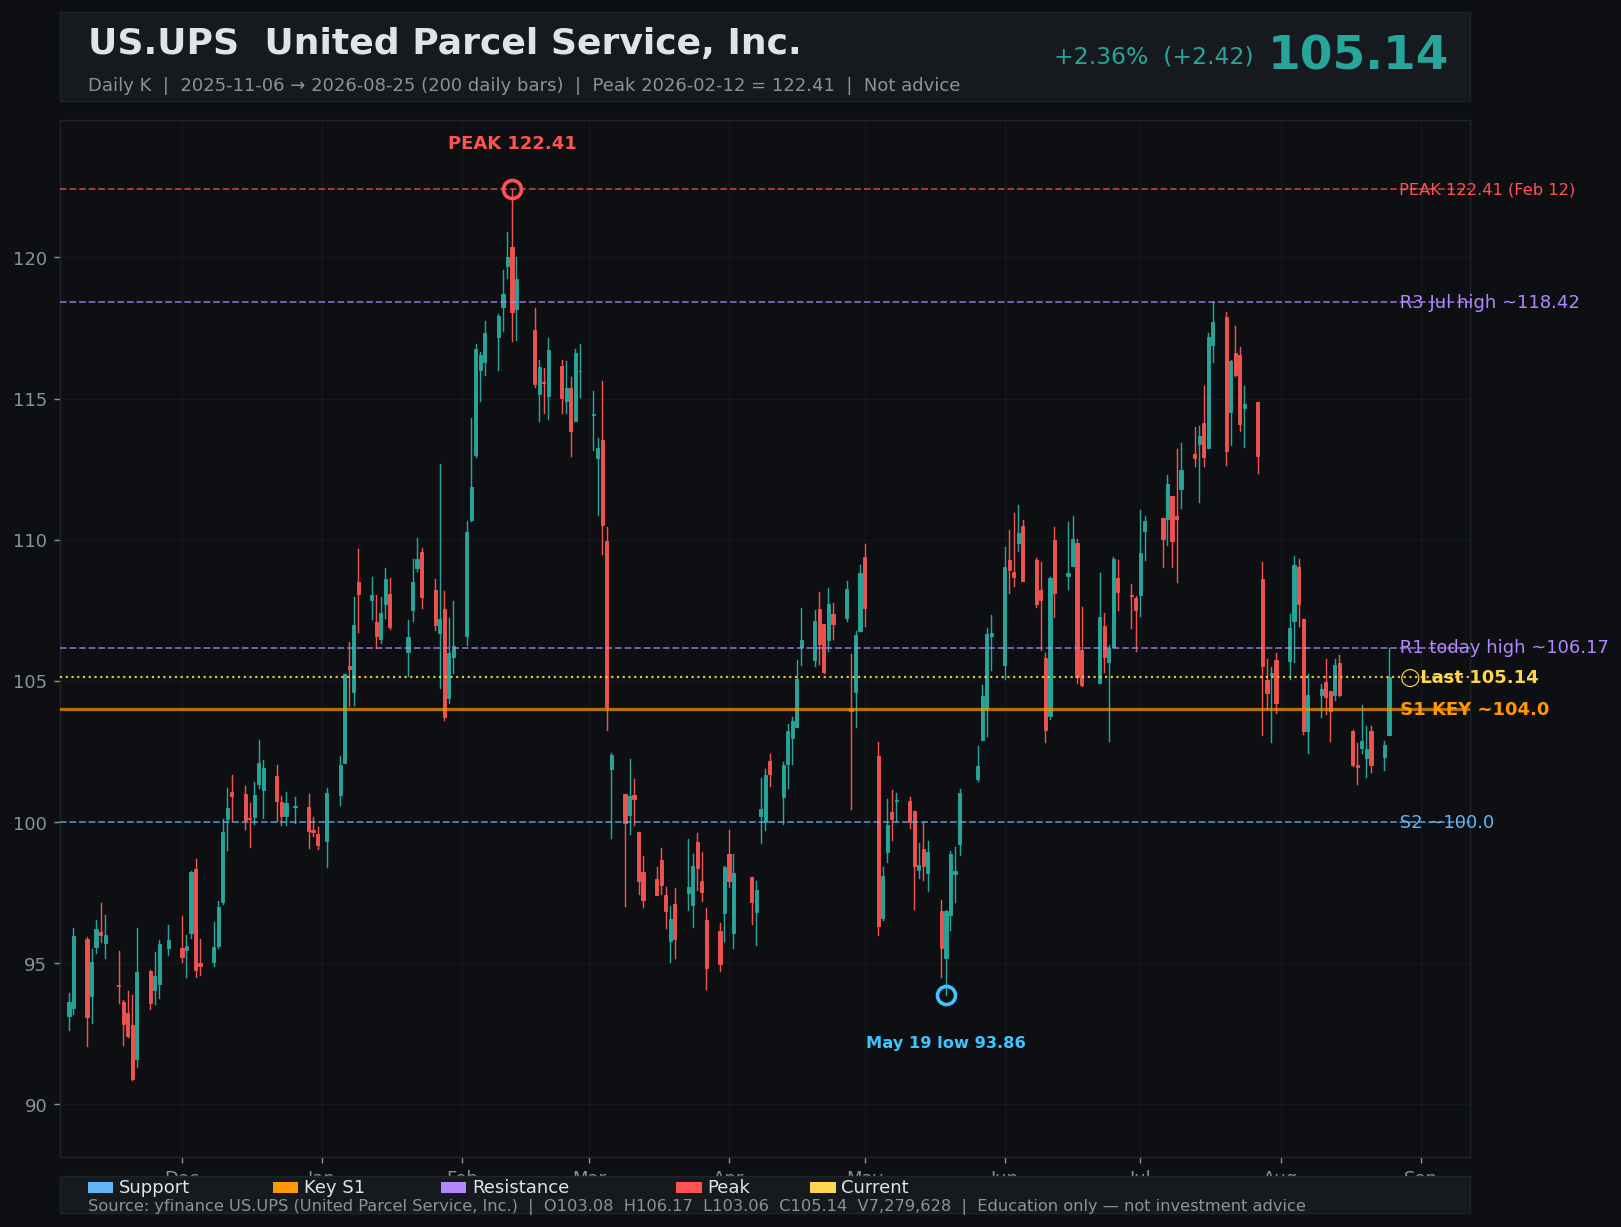Click the blue May 19 low marker circle

point(946,995)
